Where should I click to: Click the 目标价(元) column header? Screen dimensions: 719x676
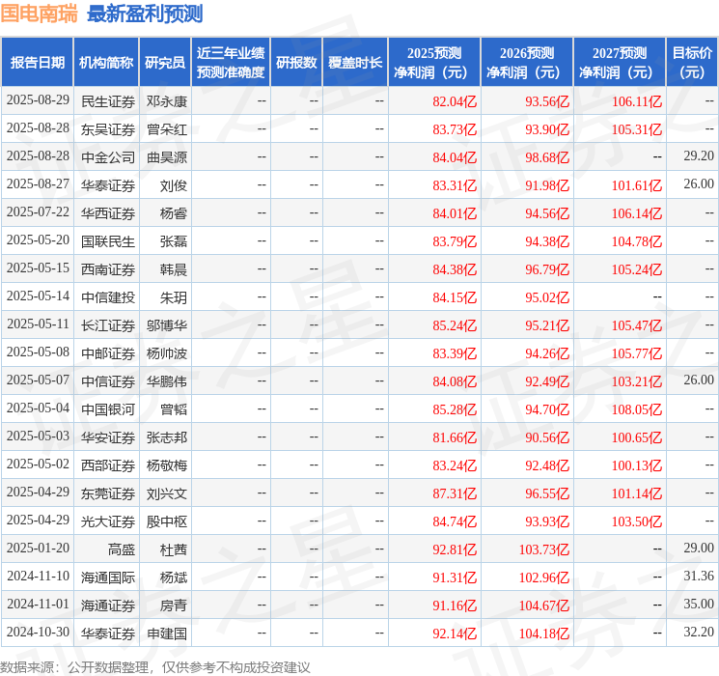692,62
